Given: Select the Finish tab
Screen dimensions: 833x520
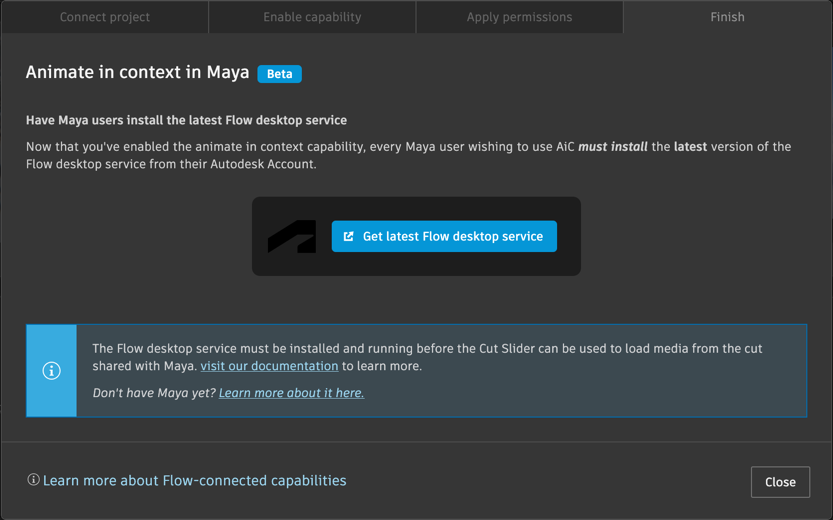Looking at the screenshot, I should (x=727, y=17).
